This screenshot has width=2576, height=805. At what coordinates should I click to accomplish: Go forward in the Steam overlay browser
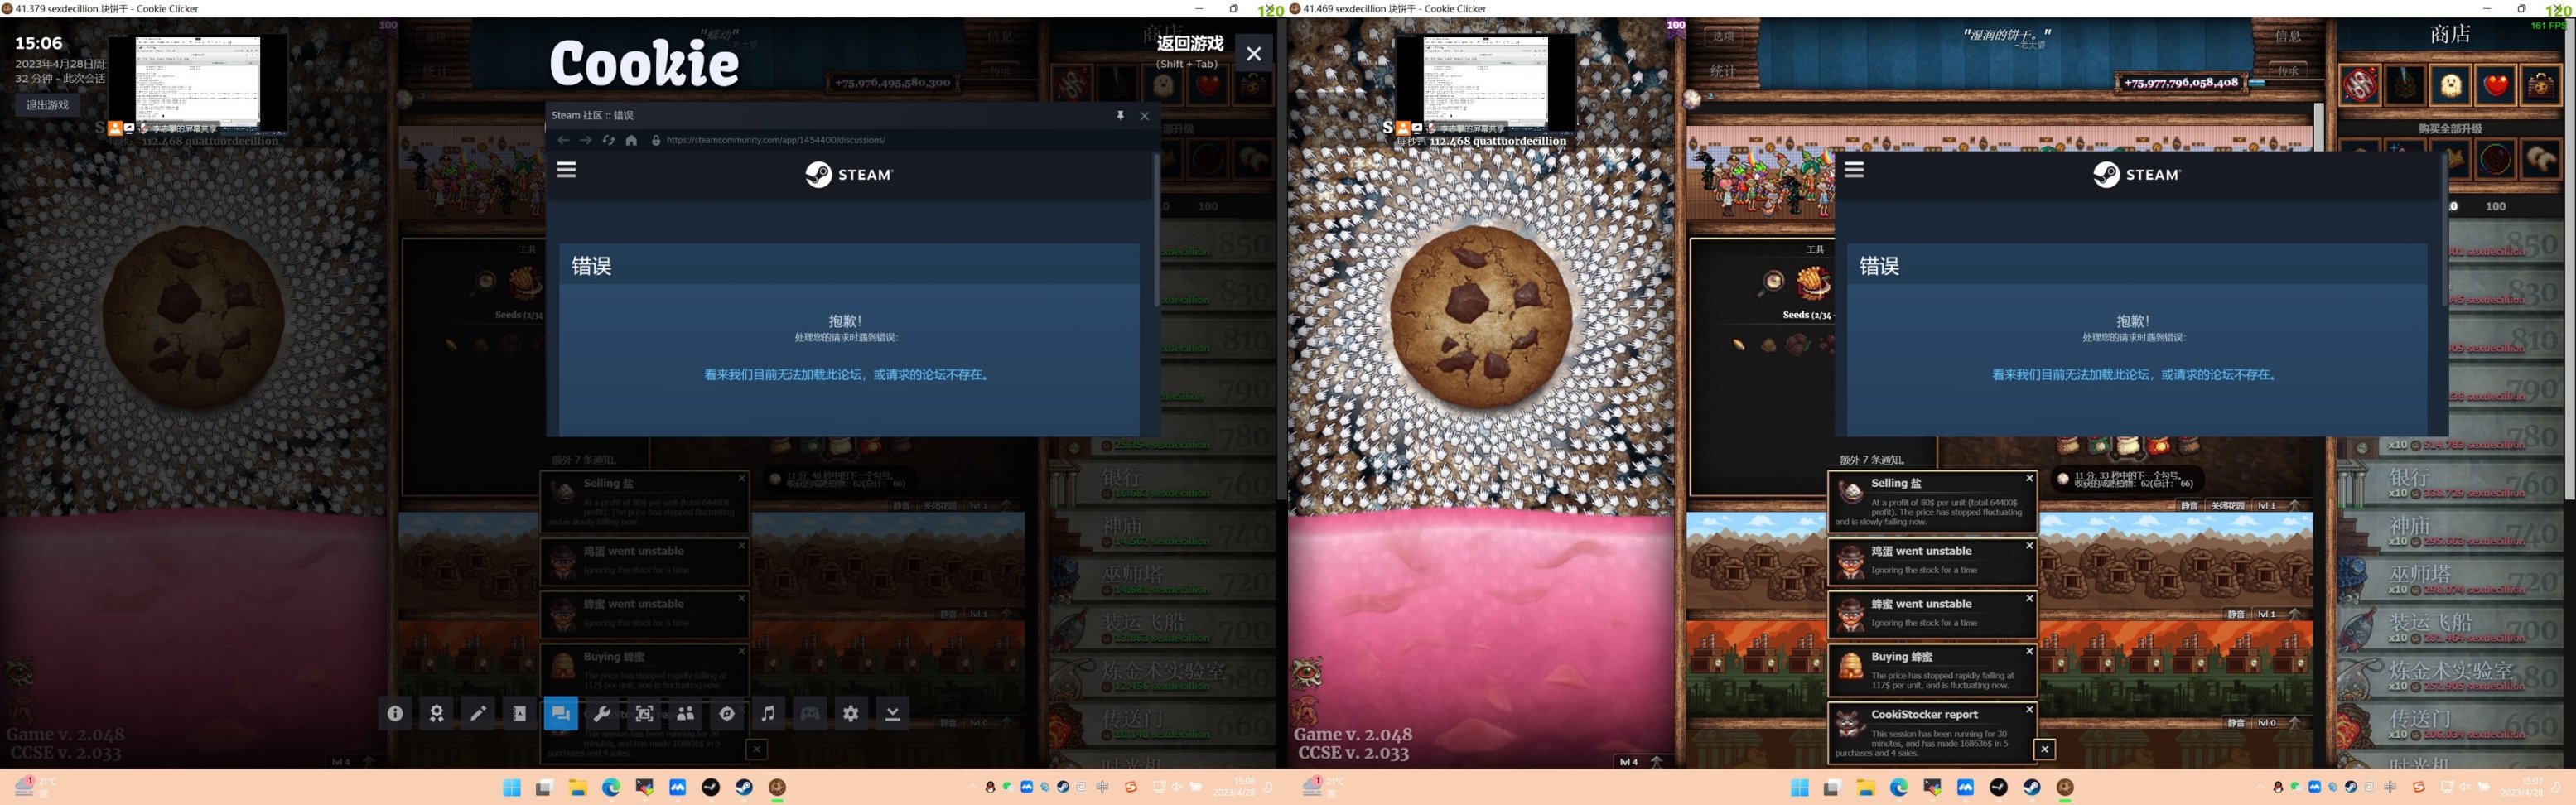[x=586, y=140]
